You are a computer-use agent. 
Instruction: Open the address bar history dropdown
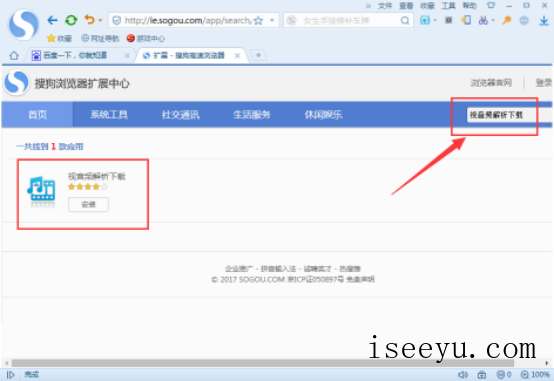[272, 20]
